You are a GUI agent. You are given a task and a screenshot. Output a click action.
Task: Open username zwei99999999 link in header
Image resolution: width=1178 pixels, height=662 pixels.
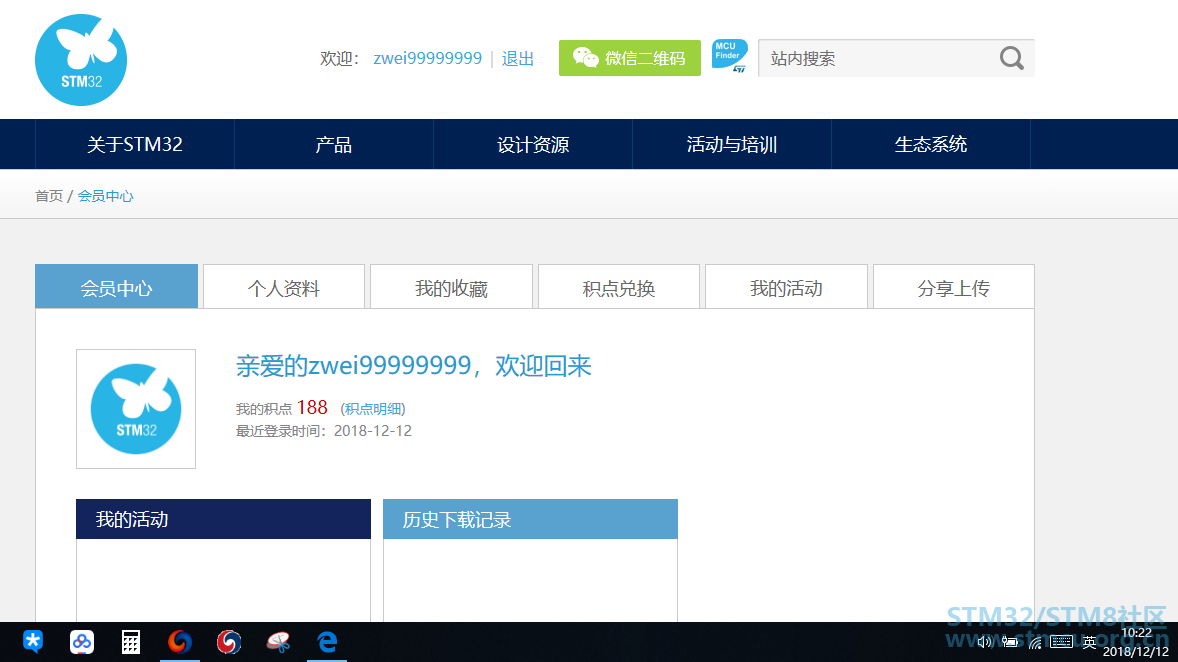pyautogui.click(x=427, y=59)
